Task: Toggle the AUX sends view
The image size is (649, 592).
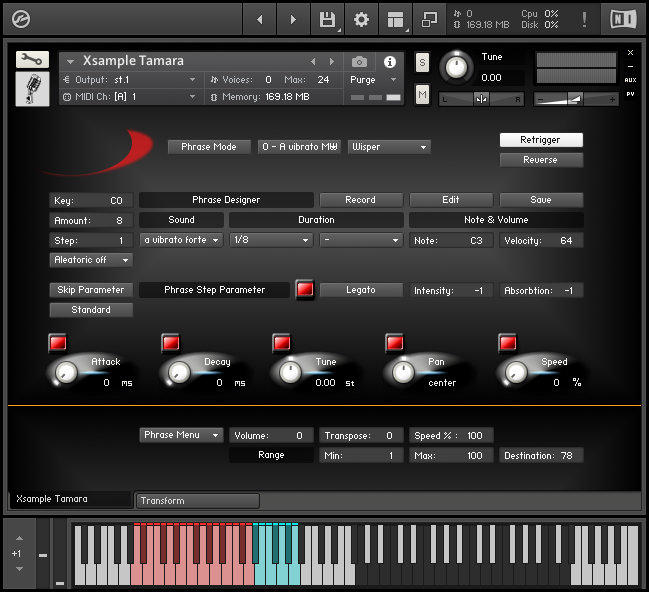Action: 630,80
